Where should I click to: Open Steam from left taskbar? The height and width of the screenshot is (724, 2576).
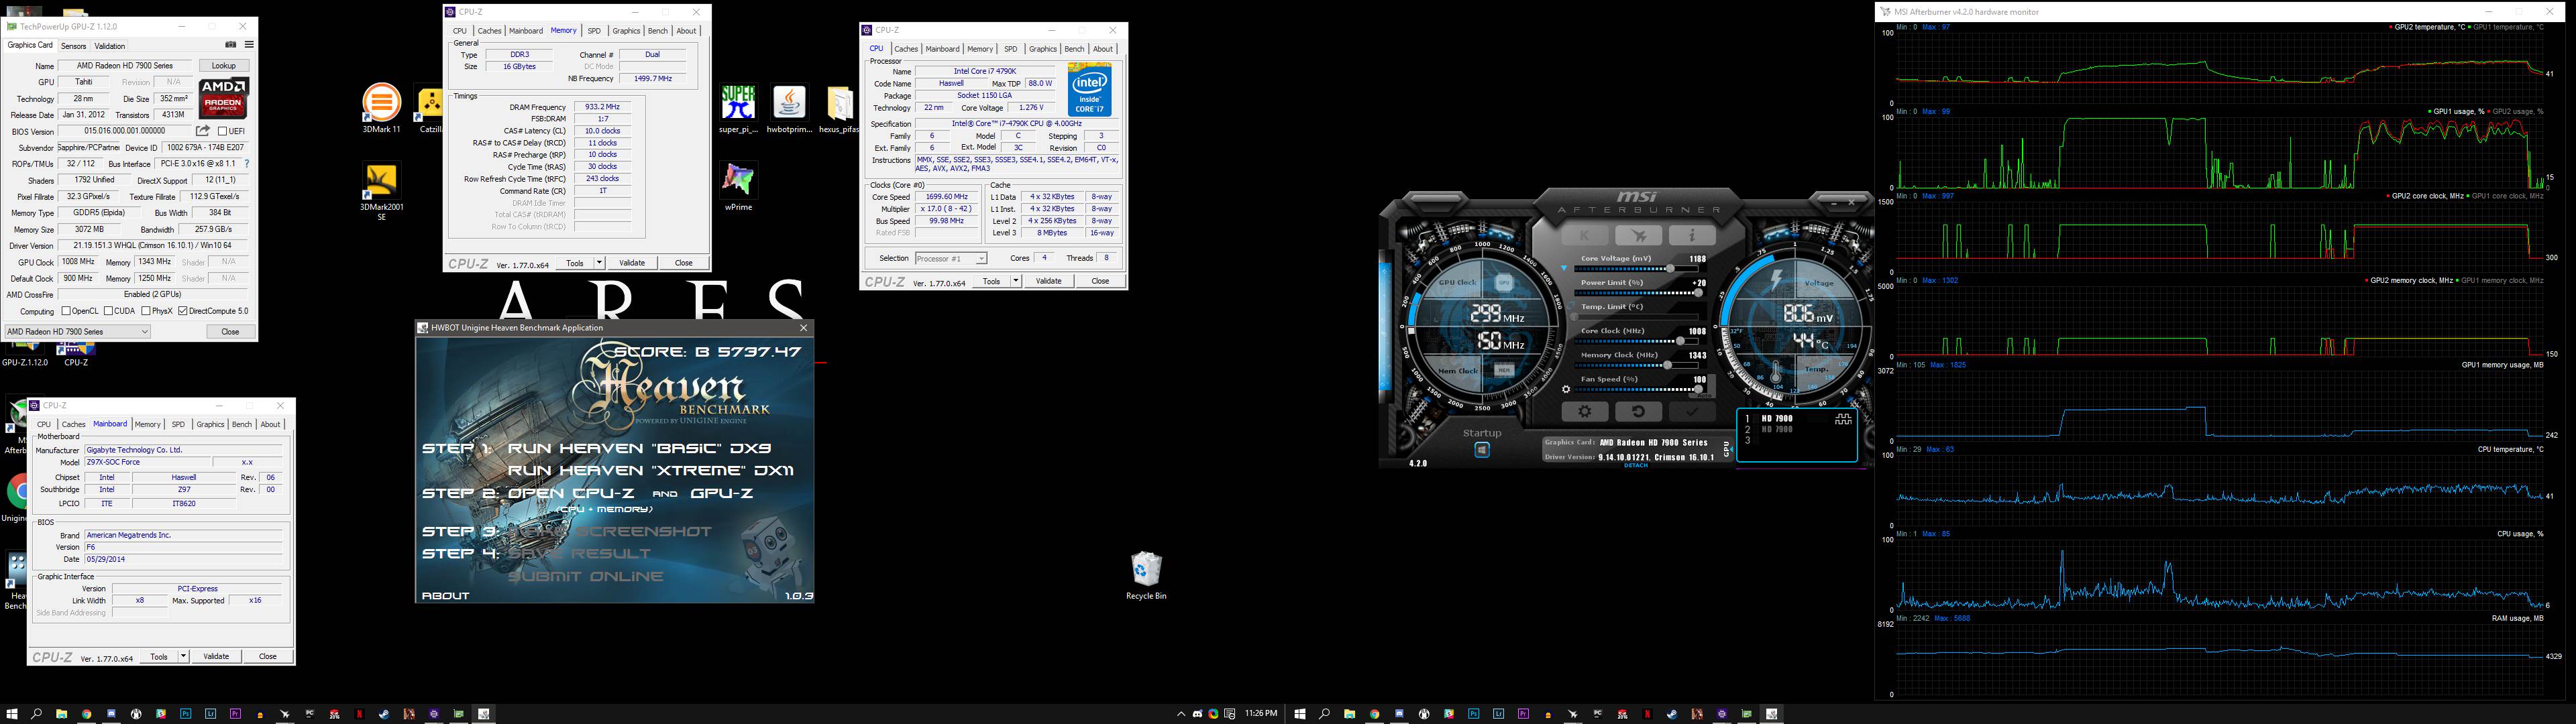point(384,714)
